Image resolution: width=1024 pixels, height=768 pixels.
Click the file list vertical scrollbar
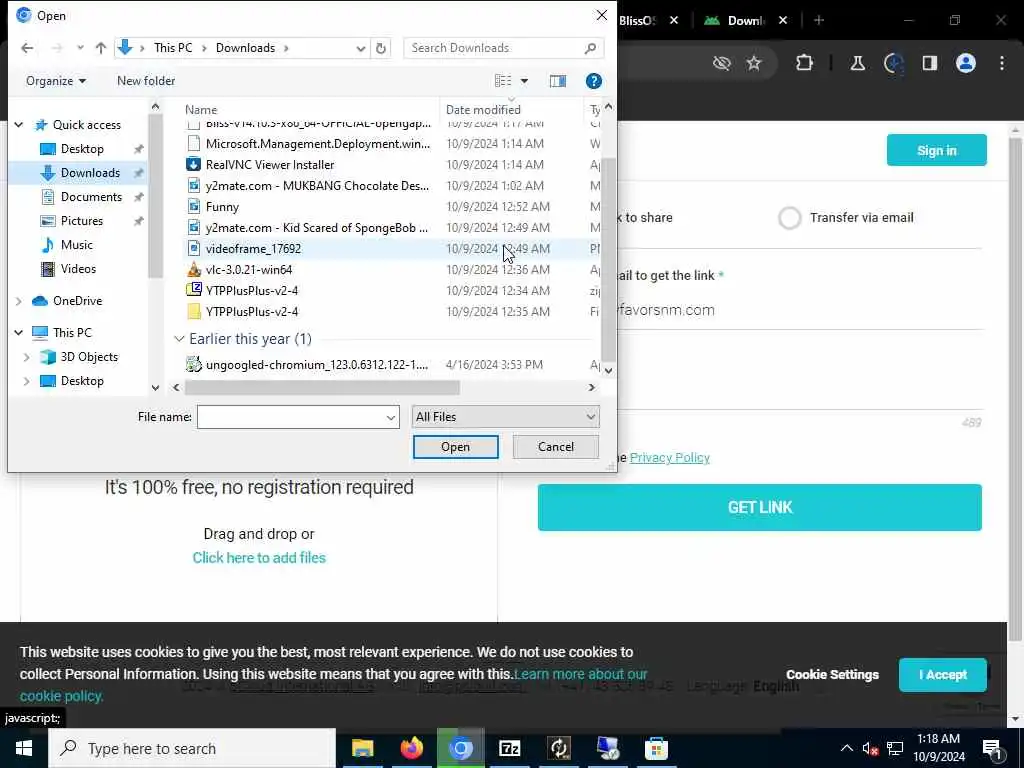608,259
